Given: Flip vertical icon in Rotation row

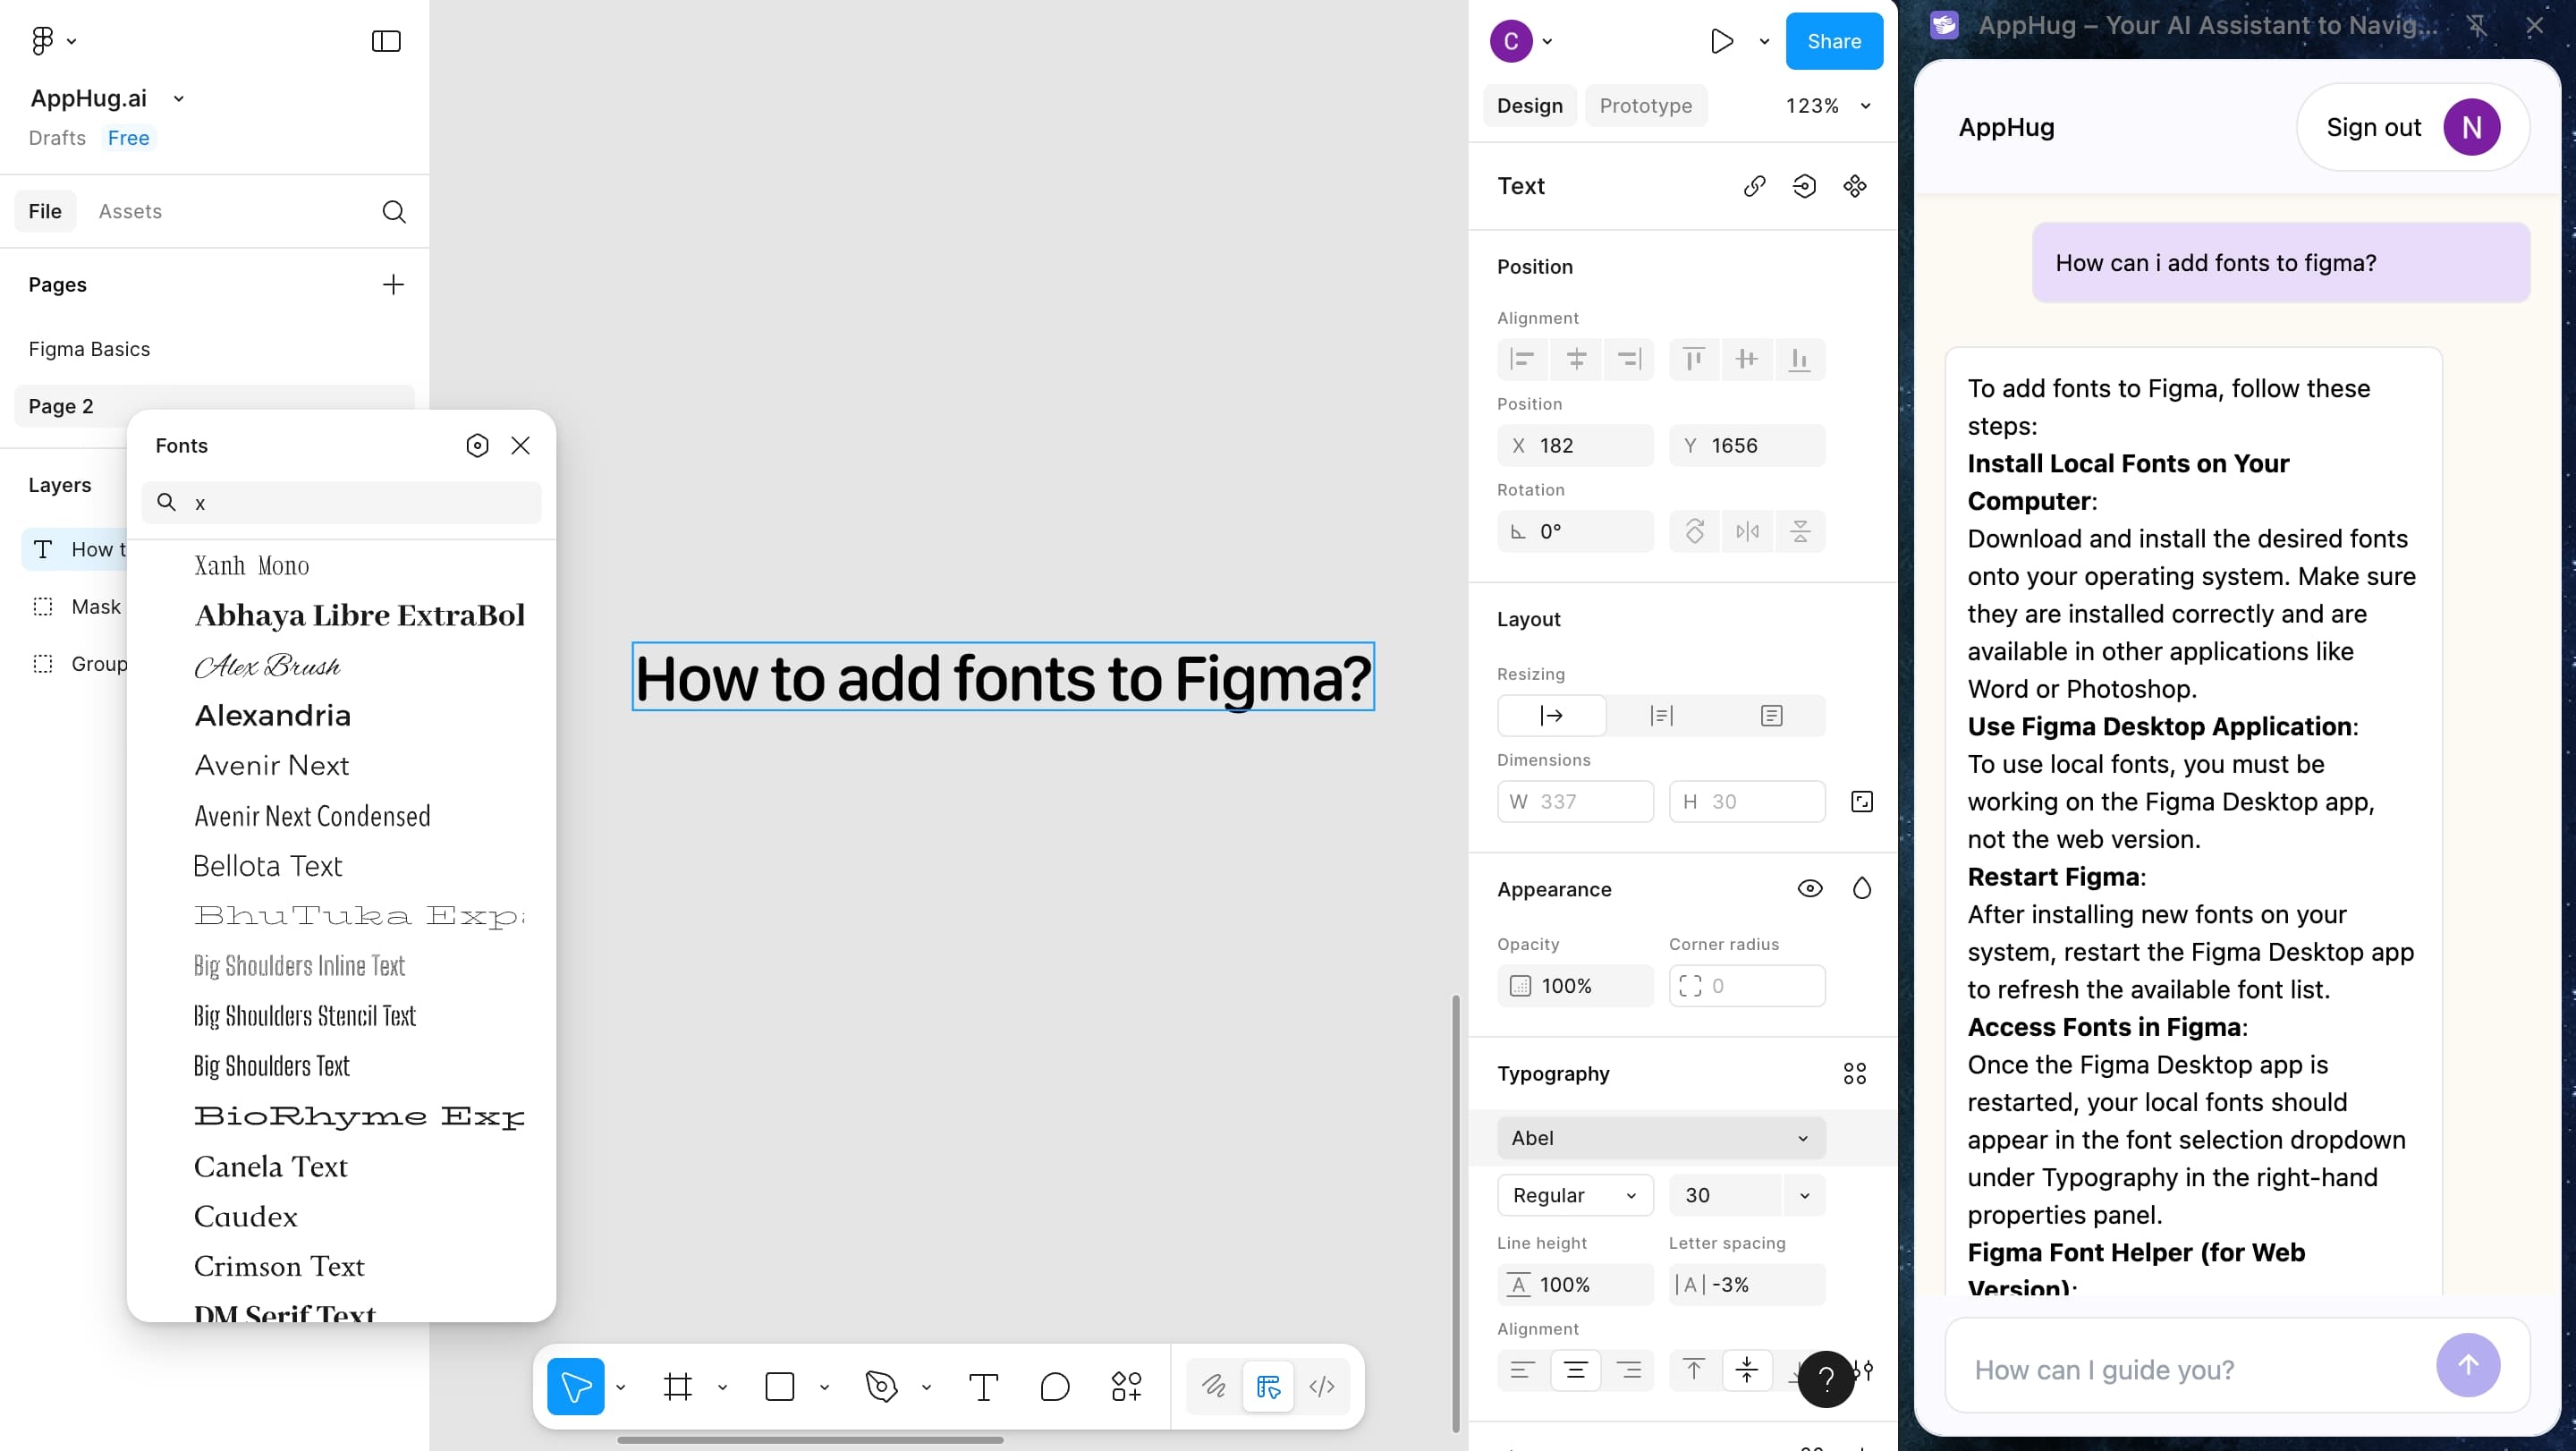Looking at the screenshot, I should coord(1800,531).
